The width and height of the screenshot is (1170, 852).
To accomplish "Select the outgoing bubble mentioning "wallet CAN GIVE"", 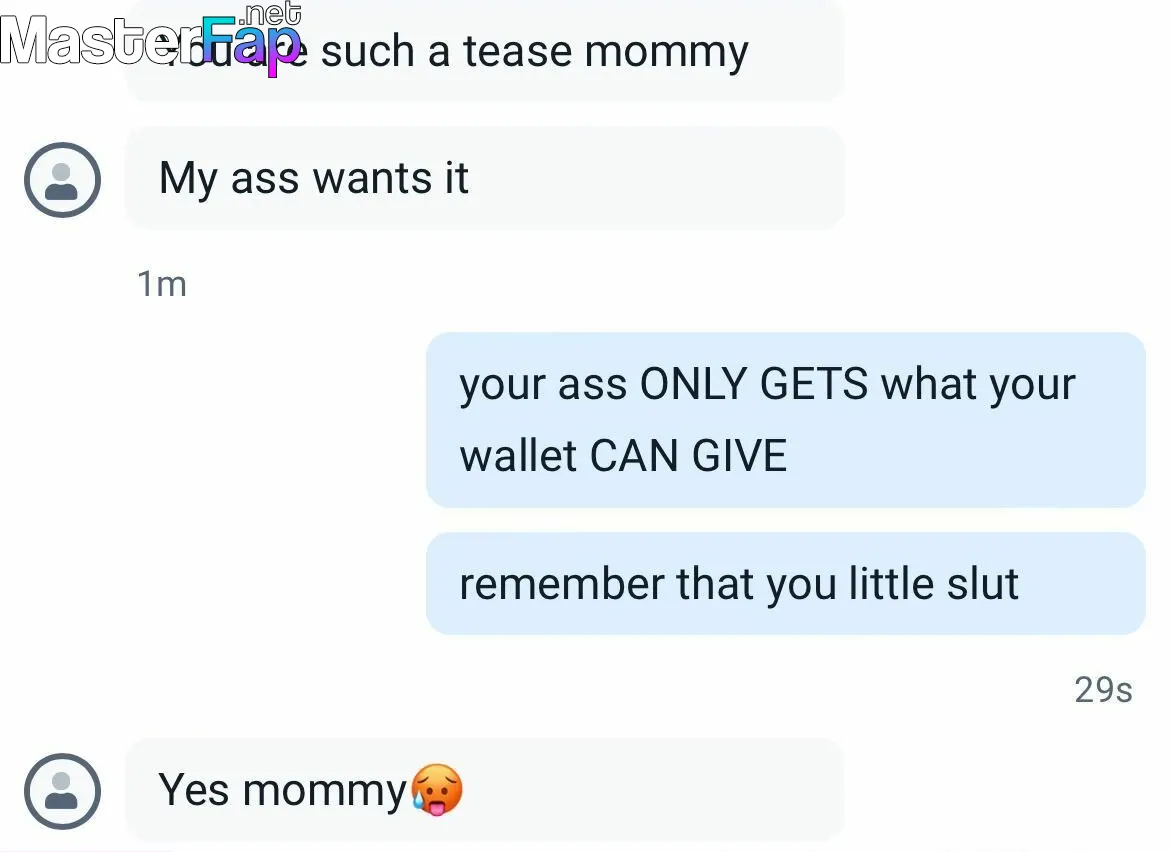I will (x=786, y=420).
